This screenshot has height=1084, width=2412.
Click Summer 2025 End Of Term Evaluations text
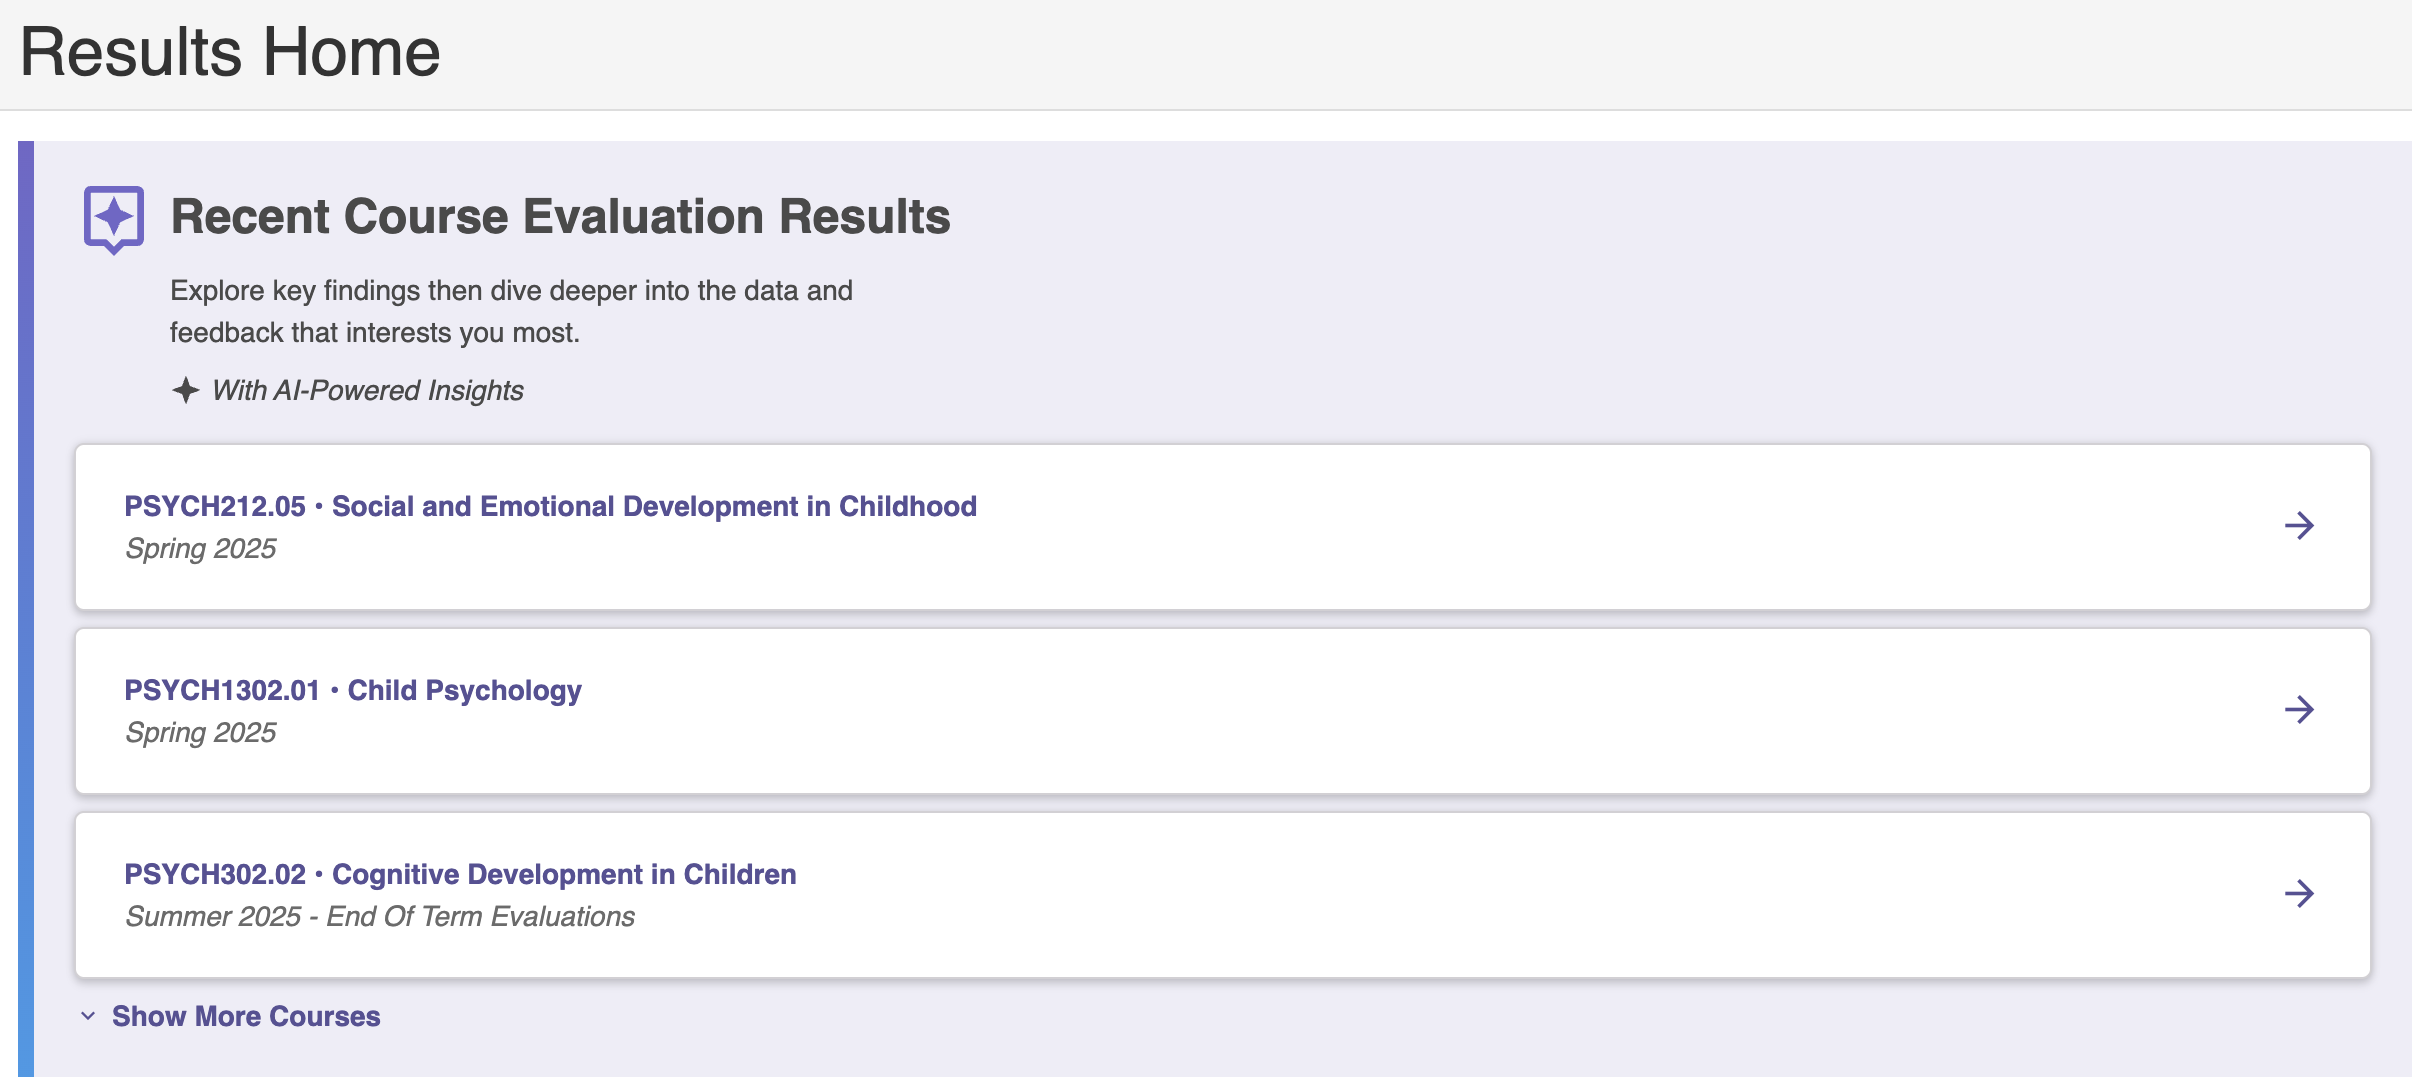click(380, 917)
